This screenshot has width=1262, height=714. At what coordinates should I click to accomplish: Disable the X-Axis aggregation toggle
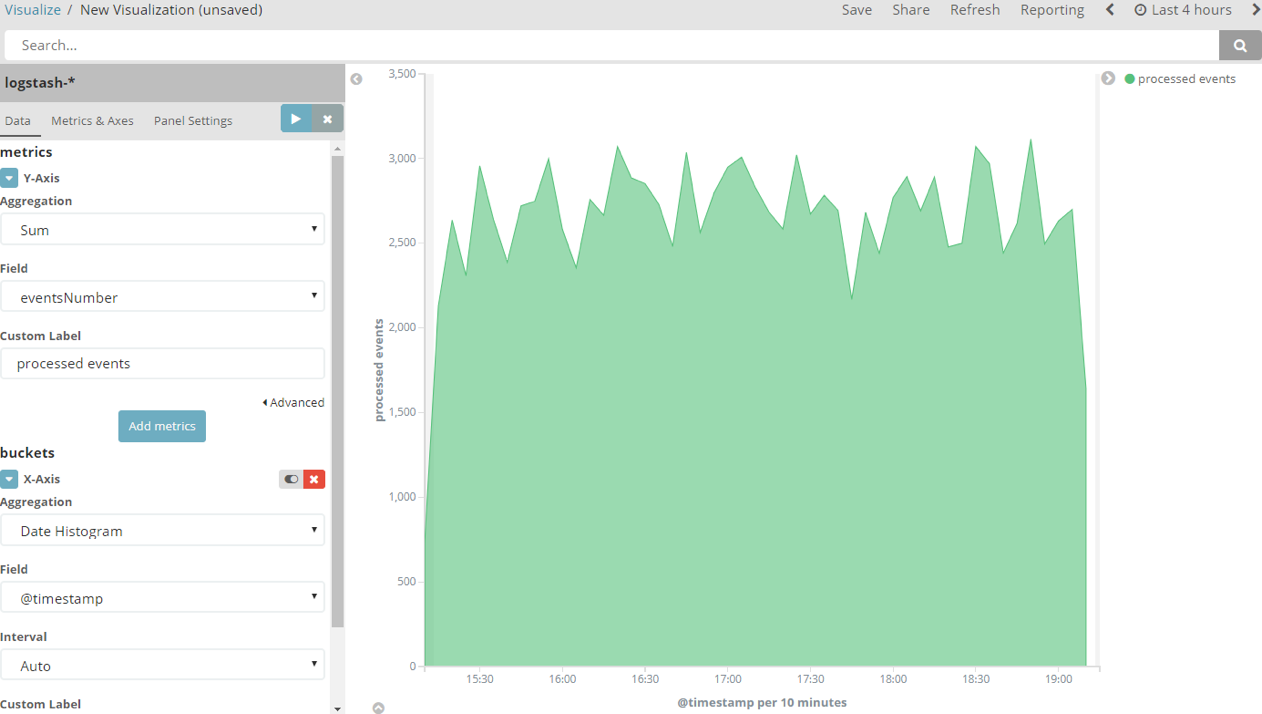tap(291, 479)
